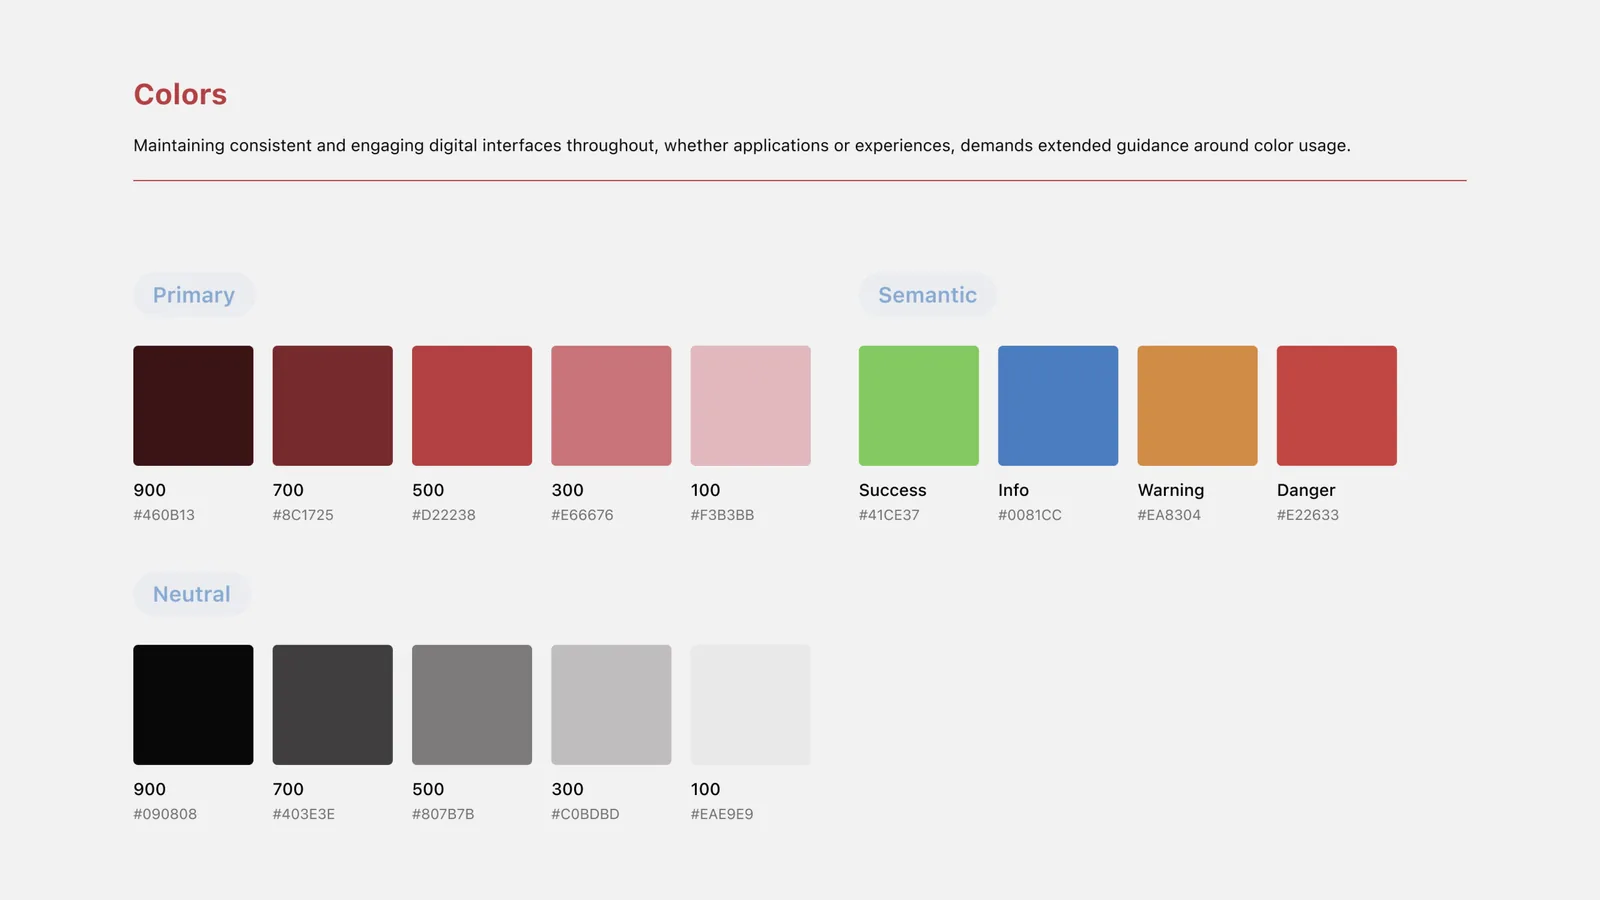Choose the Primary 300 swatch #E66676
The height and width of the screenshot is (900, 1600).
coord(611,405)
